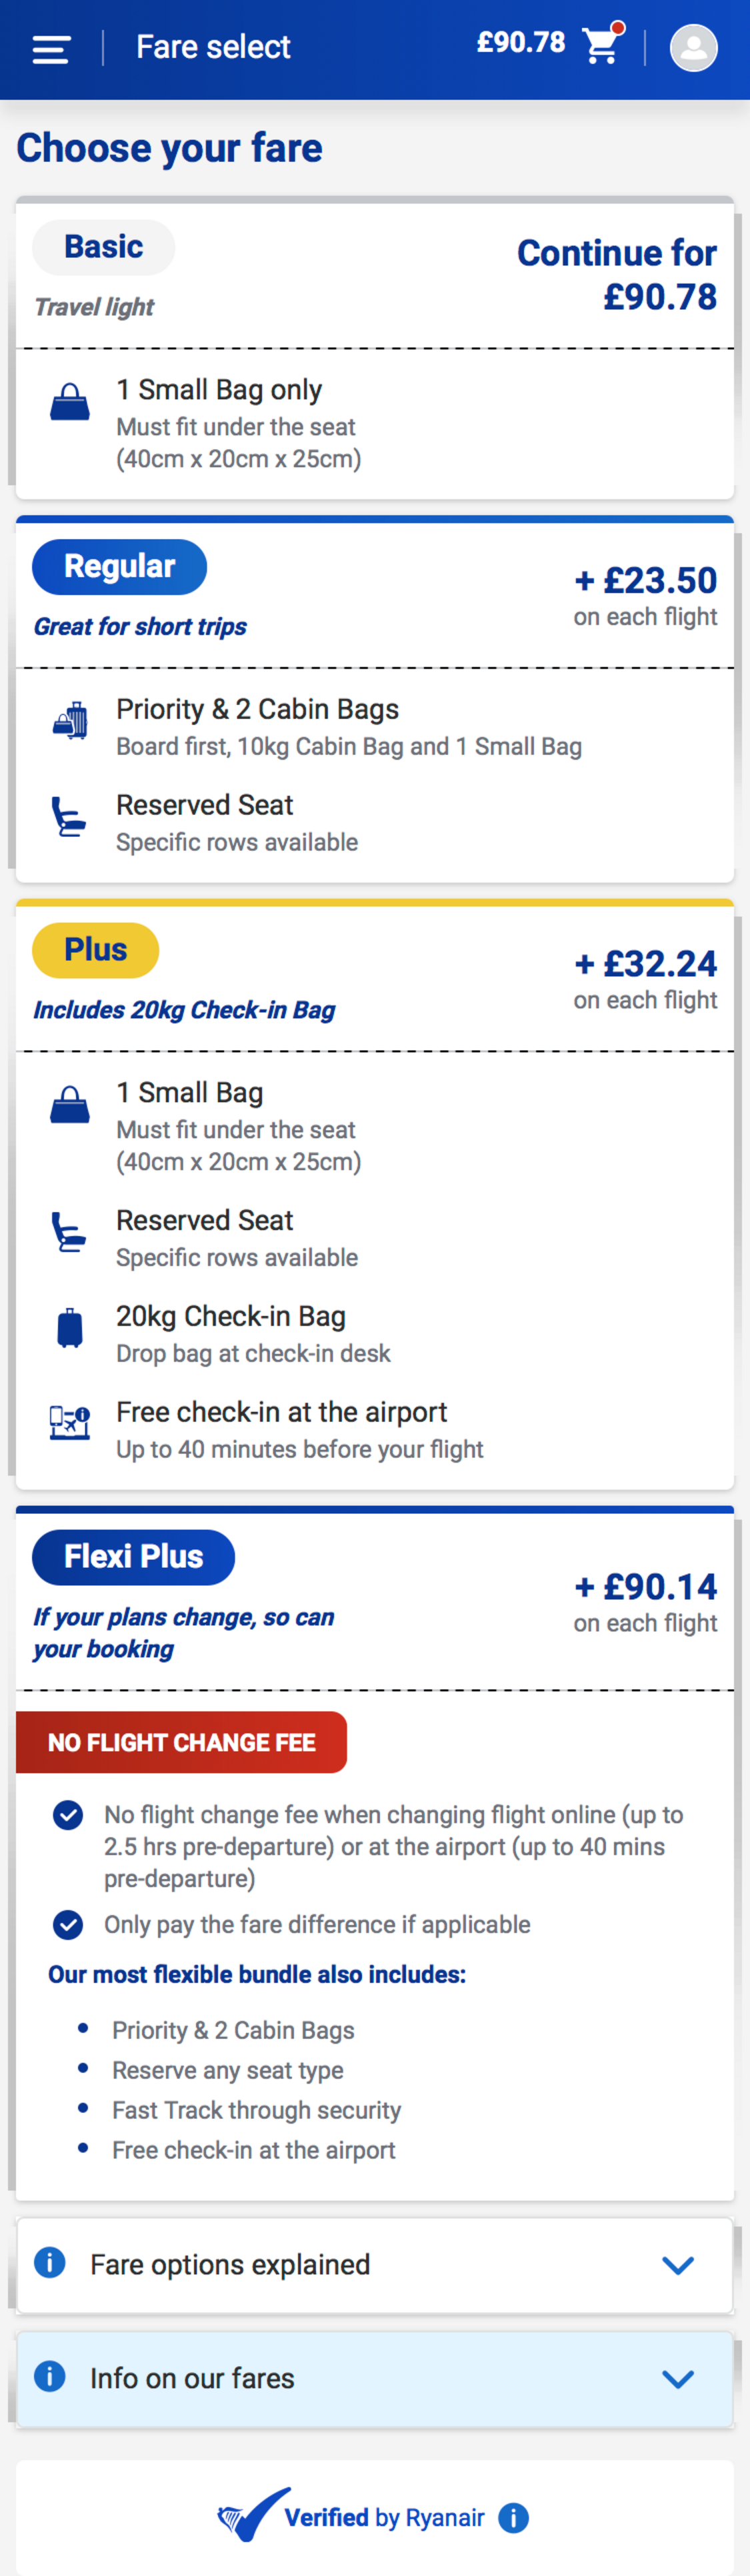The height and width of the screenshot is (2576, 750).
Task: Continue for £90.78 with Basic fare
Action: click(617, 274)
